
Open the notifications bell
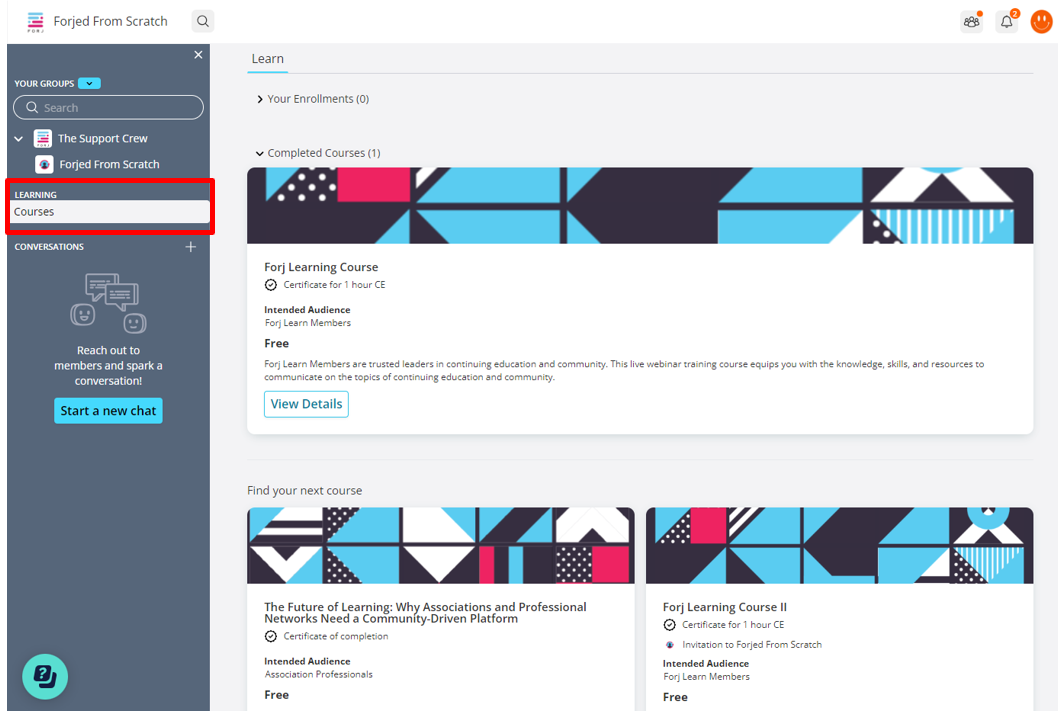[1007, 22]
